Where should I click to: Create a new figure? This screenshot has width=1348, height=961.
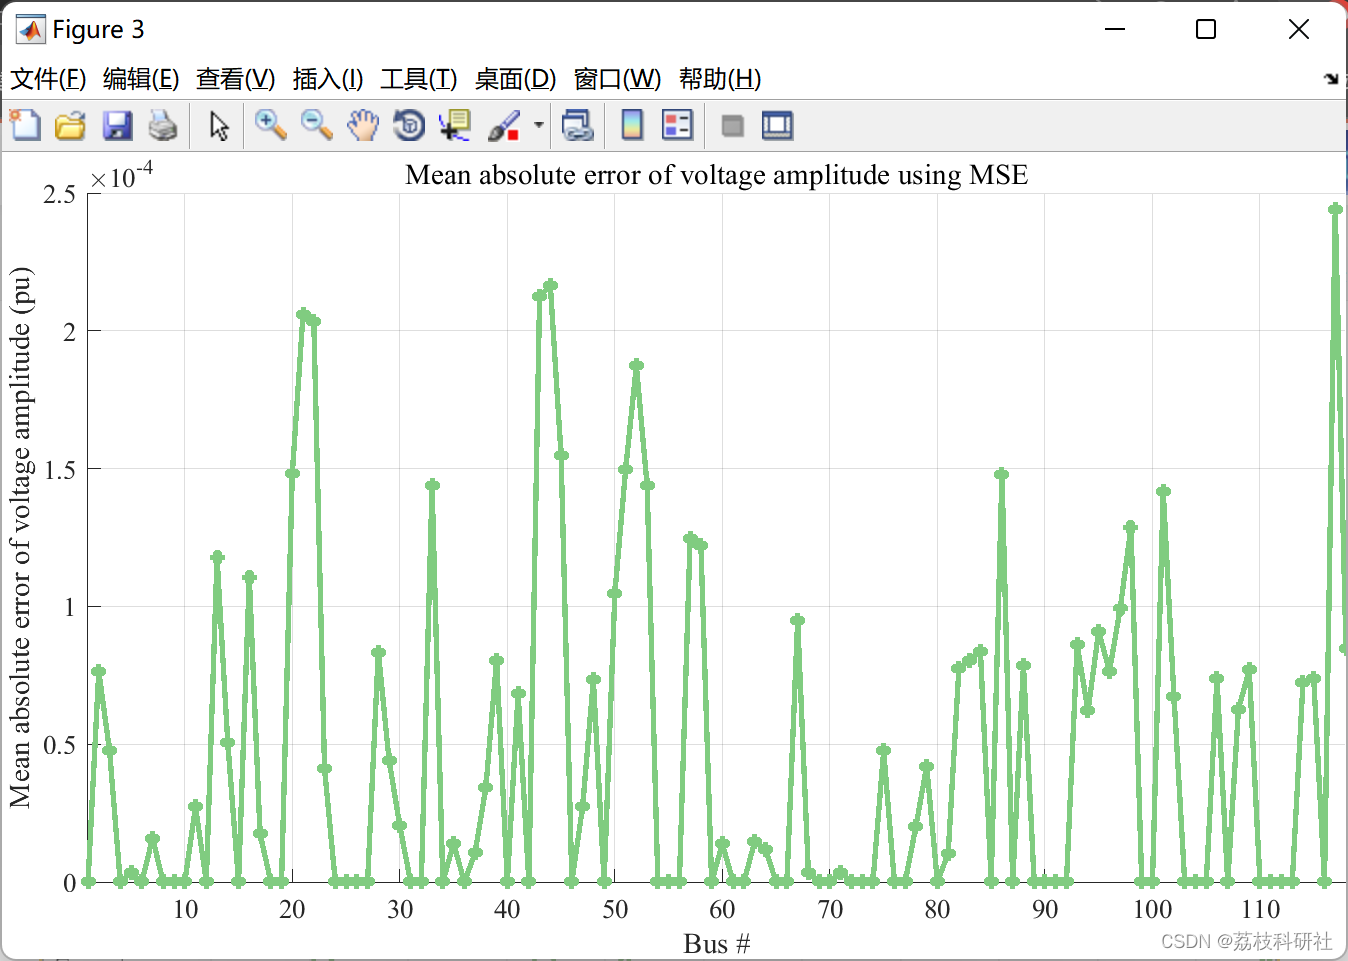point(25,125)
